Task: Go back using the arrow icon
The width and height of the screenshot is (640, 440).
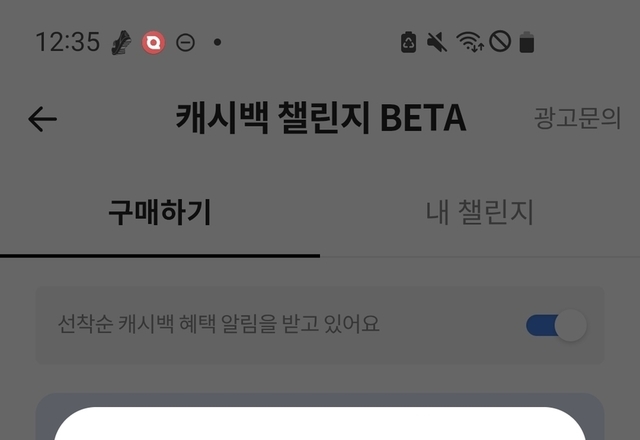Action: tap(42, 119)
